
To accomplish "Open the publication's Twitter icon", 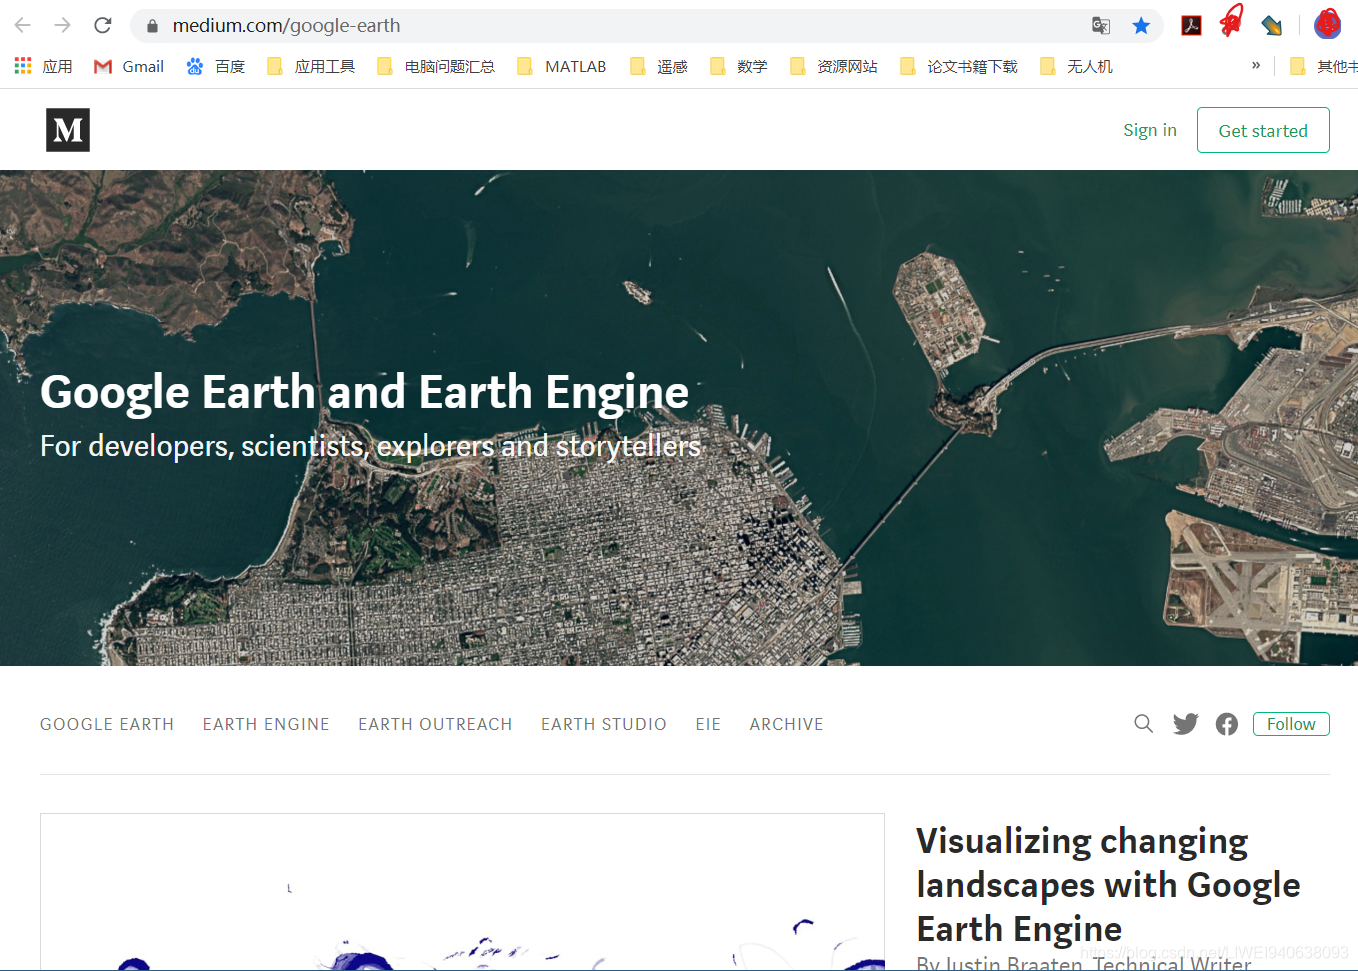I will click(x=1186, y=724).
